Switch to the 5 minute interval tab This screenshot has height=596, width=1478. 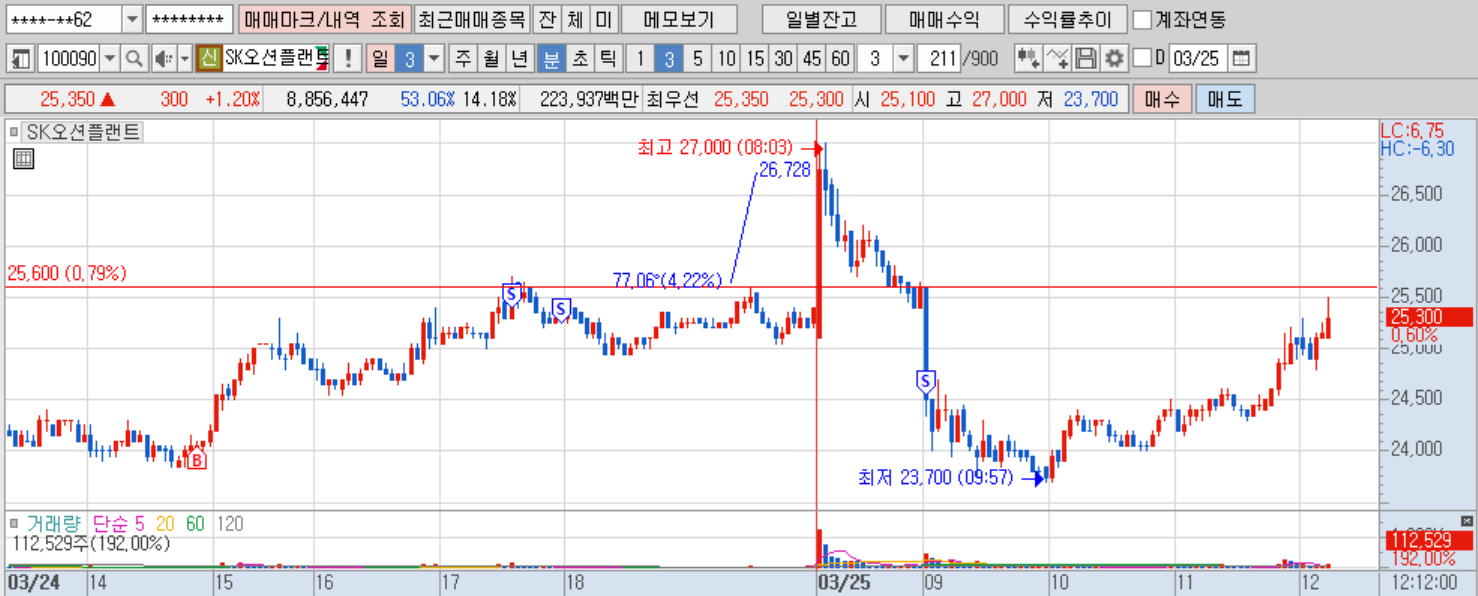(x=697, y=58)
